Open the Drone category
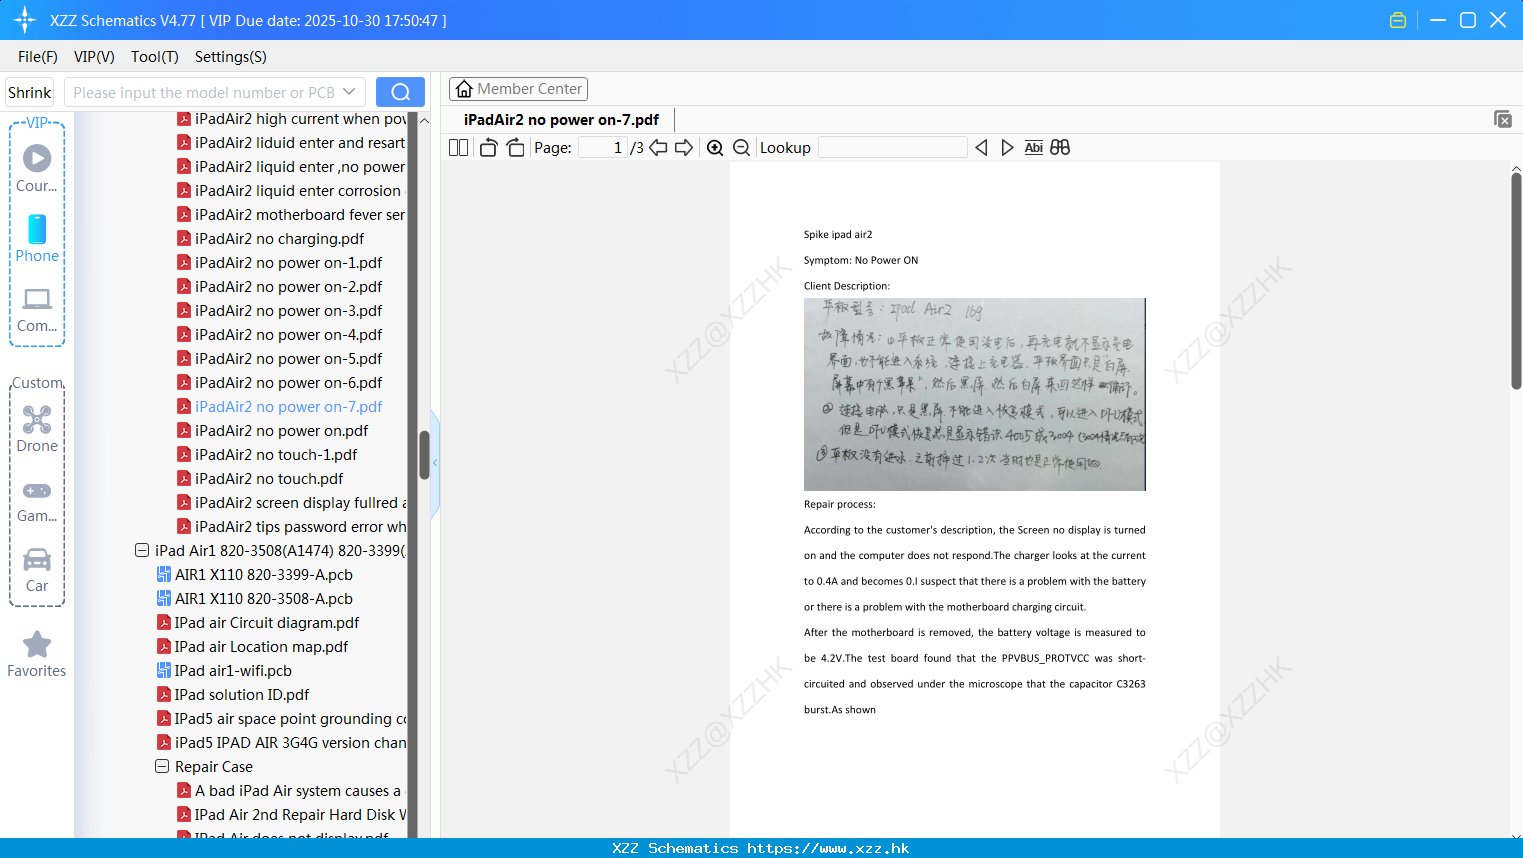This screenshot has height=858, width=1523. (37, 430)
